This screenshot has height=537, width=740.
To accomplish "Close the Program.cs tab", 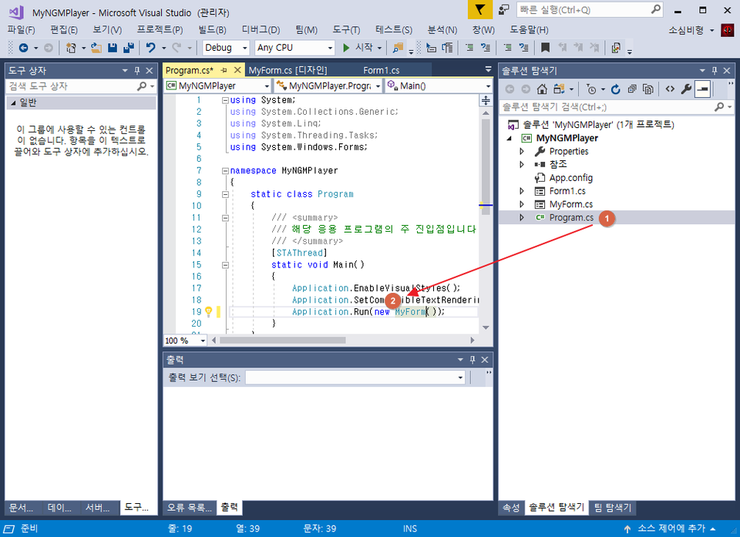I will [x=238, y=70].
